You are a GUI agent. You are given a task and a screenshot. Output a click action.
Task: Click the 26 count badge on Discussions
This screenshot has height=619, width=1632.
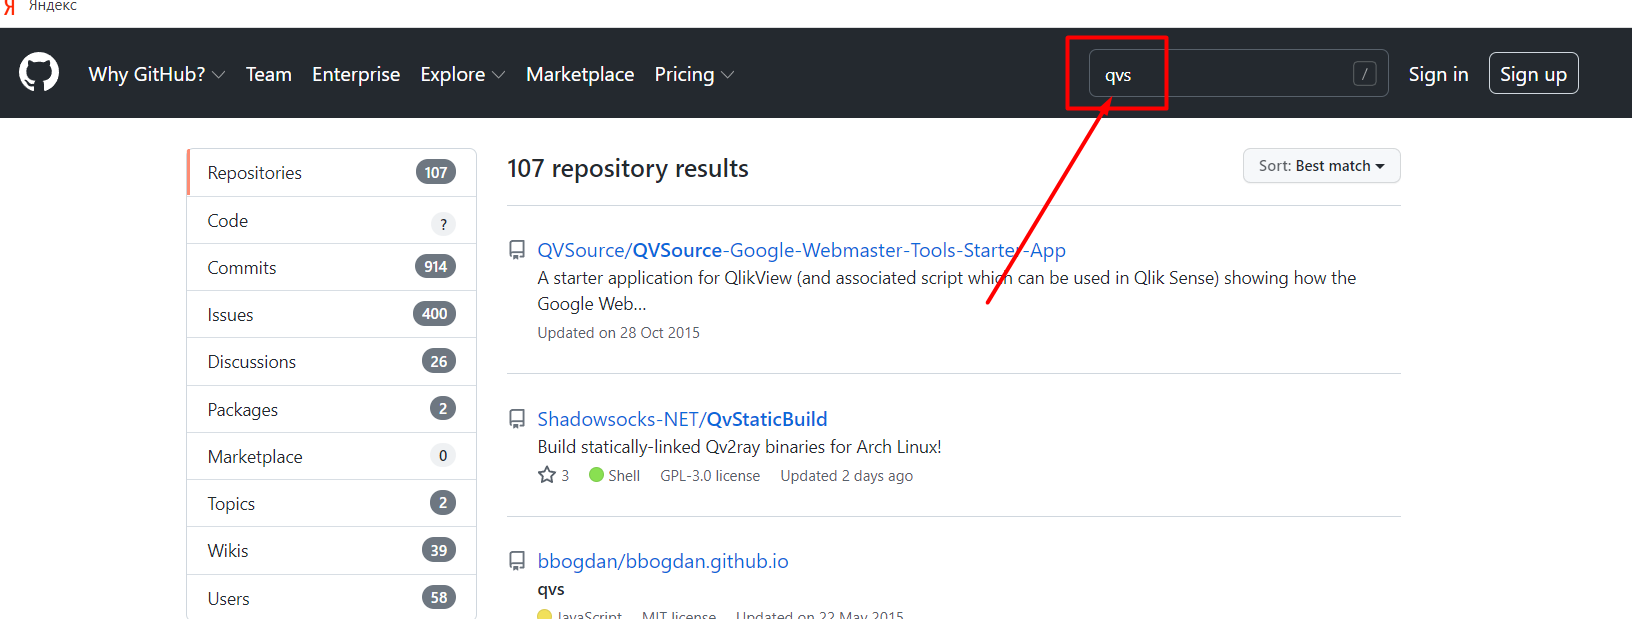coord(439,361)
